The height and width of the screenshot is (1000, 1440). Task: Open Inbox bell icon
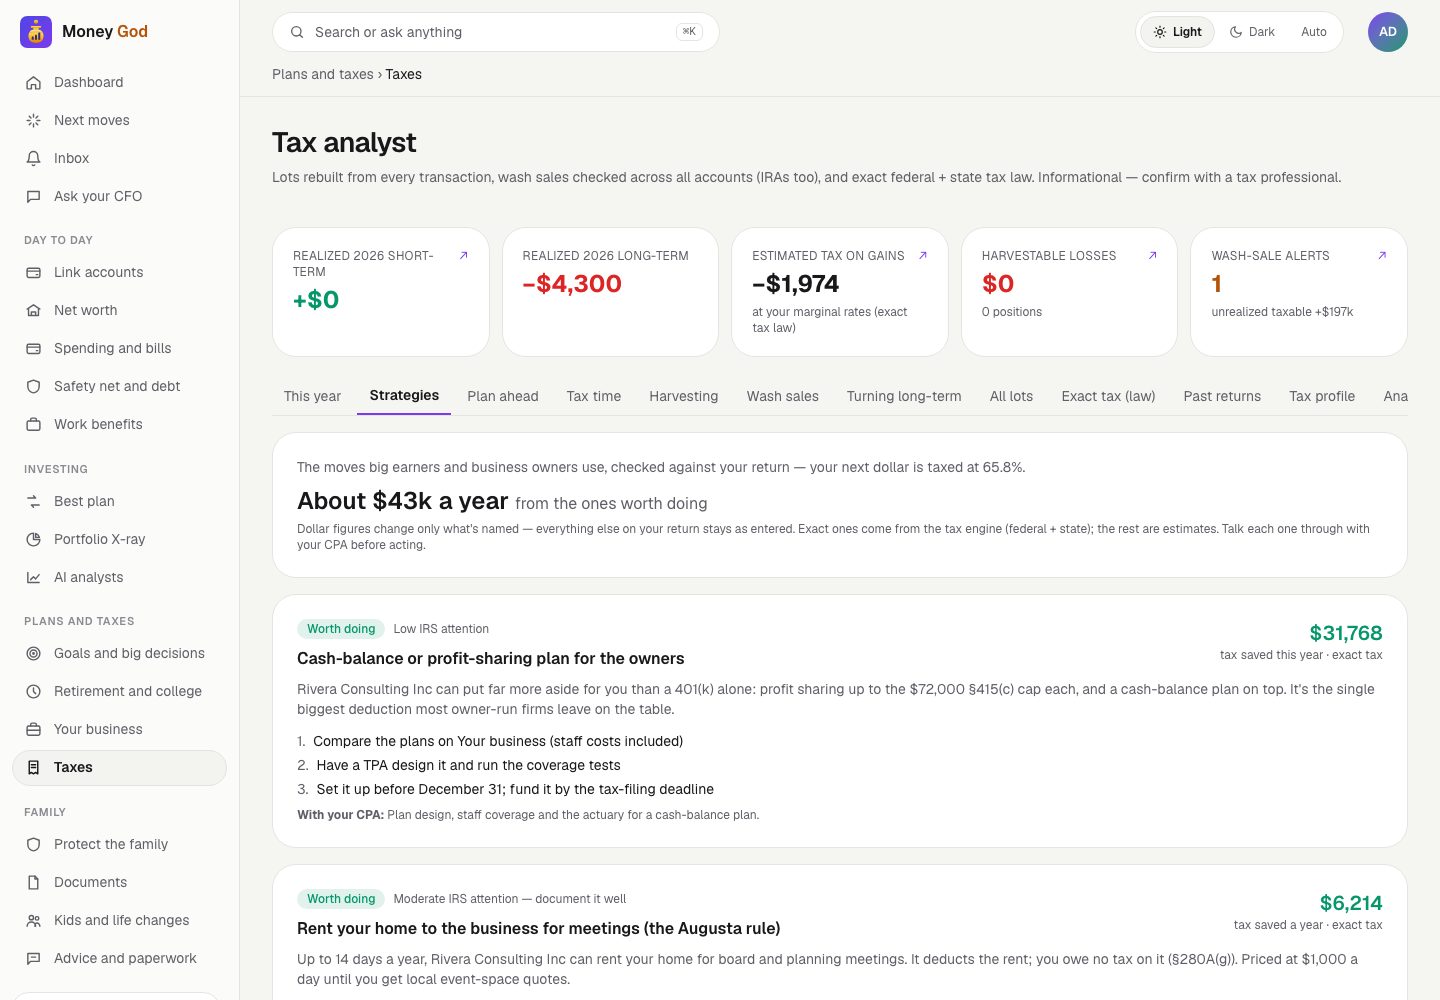coord(33,158)
